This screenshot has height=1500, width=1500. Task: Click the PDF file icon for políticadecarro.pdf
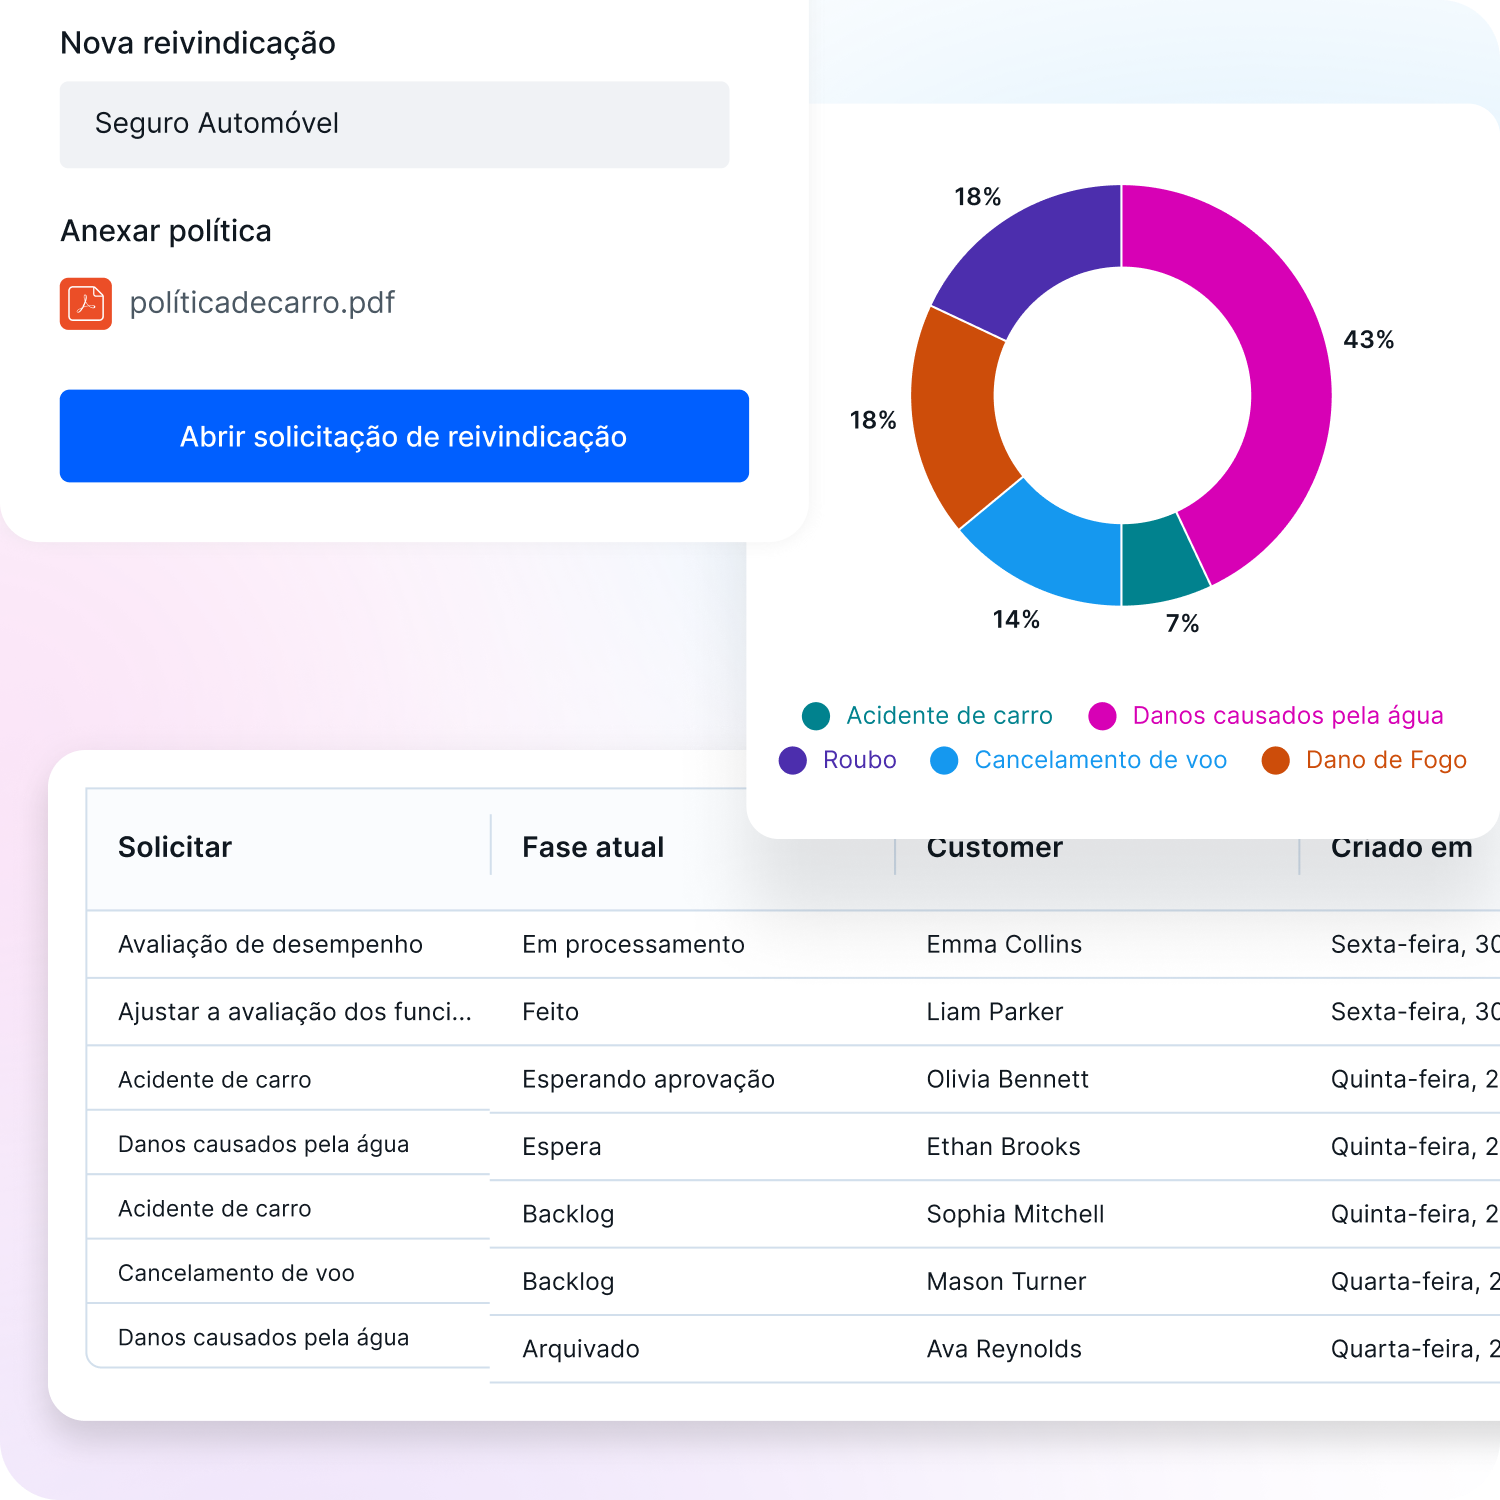86,304
